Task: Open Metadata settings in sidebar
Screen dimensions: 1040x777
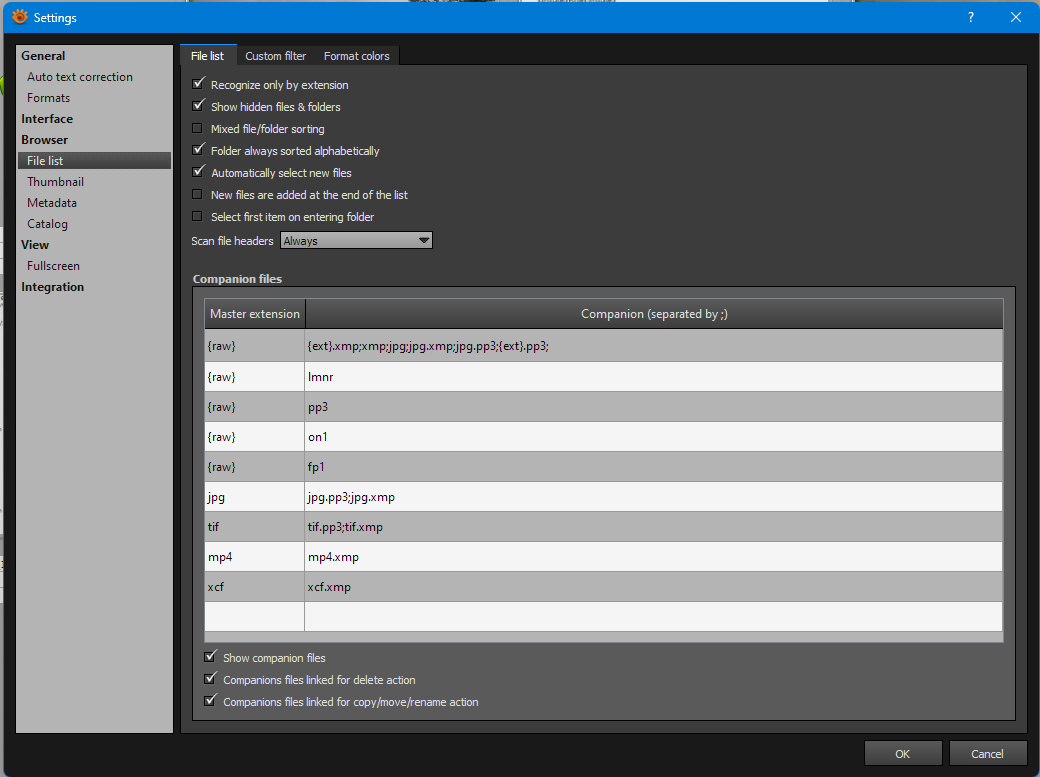Action: [x=52, y=203]
